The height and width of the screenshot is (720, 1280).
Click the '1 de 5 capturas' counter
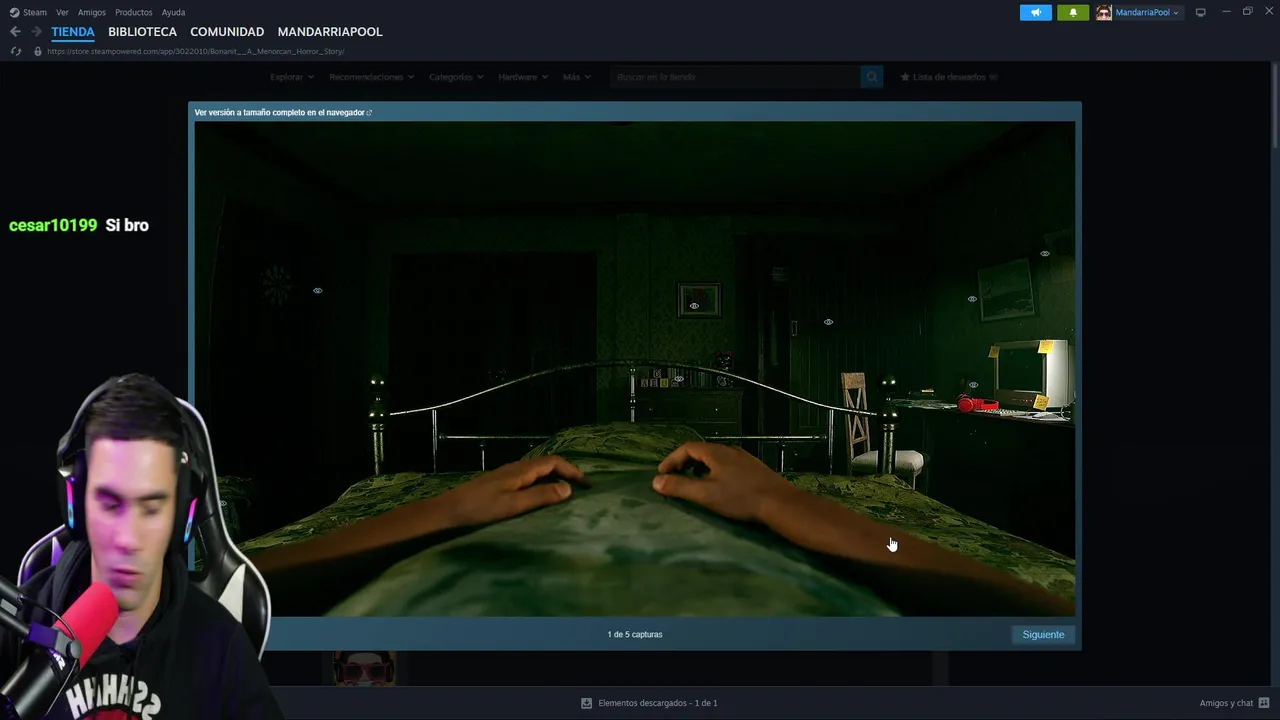coord(635,635)
